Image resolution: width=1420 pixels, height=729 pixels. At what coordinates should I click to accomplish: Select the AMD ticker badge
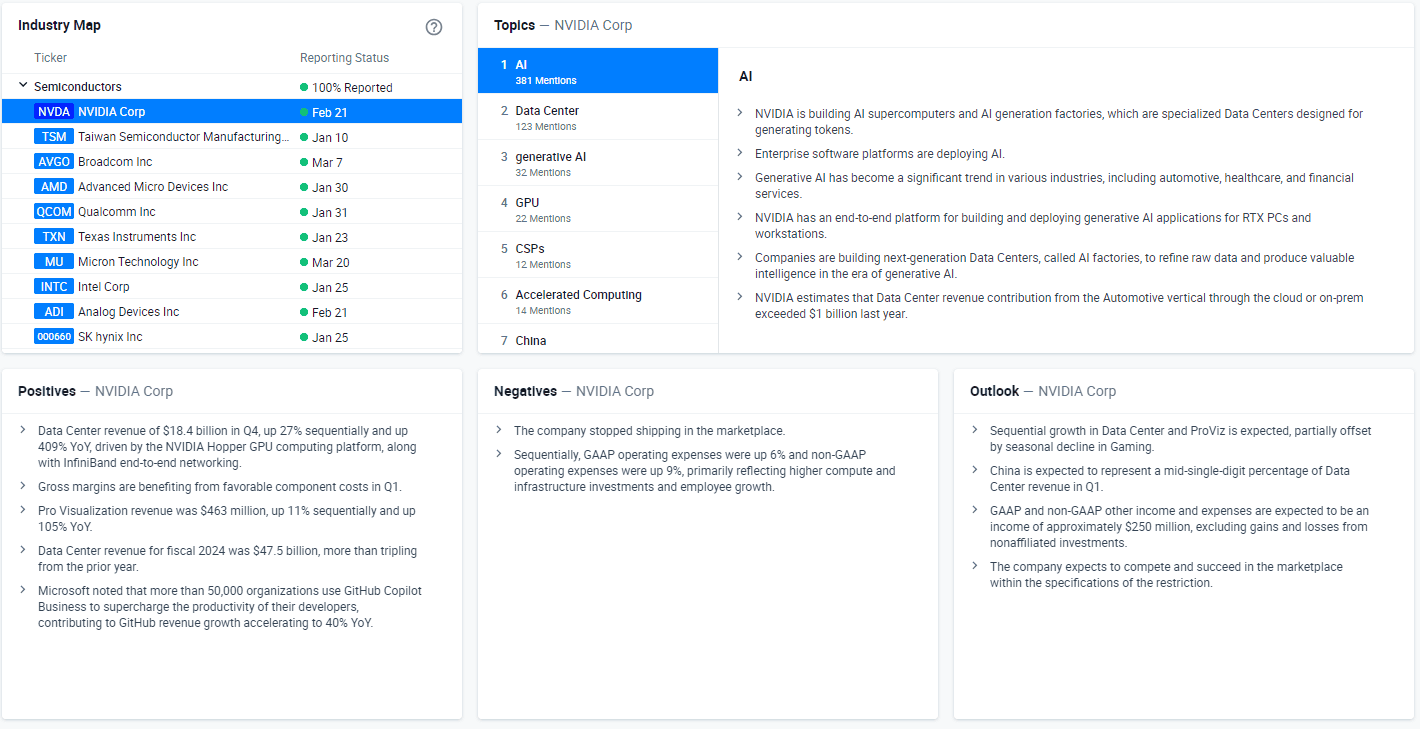point(53,187)
